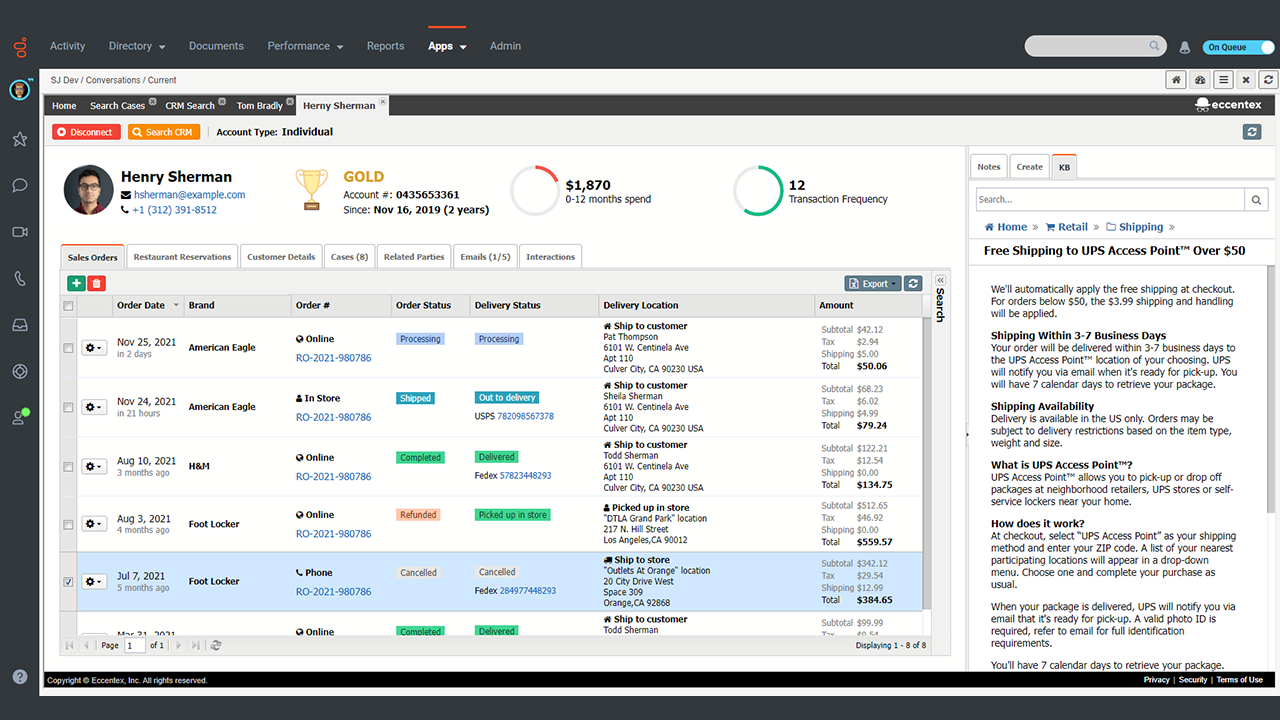Check the Nov 24, 2021 order row
Image resolution: width=1280 pixels, height=720 pixels.
[x=68, y=407]
